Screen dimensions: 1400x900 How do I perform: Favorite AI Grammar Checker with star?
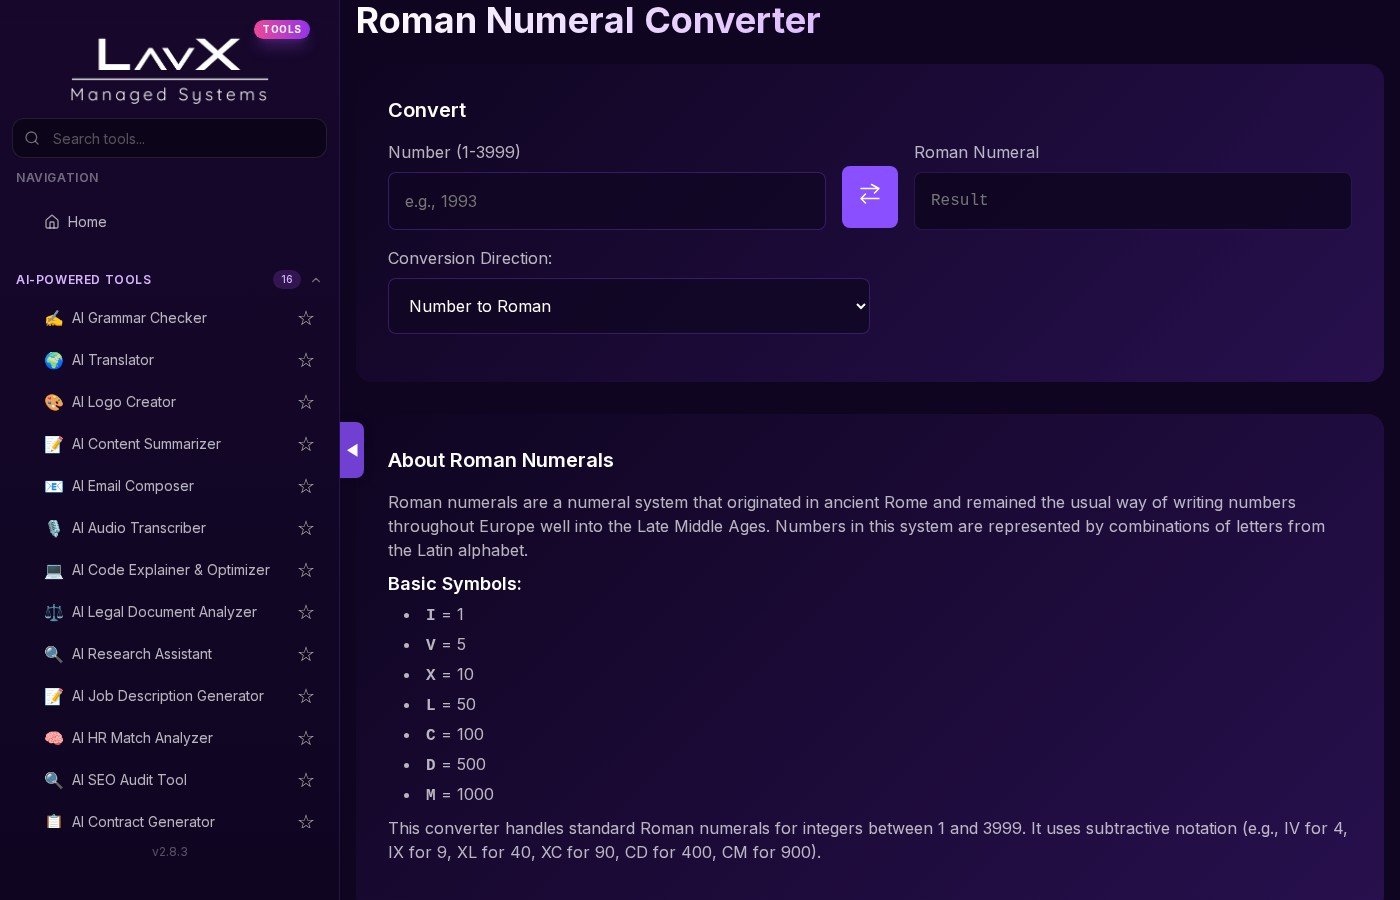coord(306,318)
